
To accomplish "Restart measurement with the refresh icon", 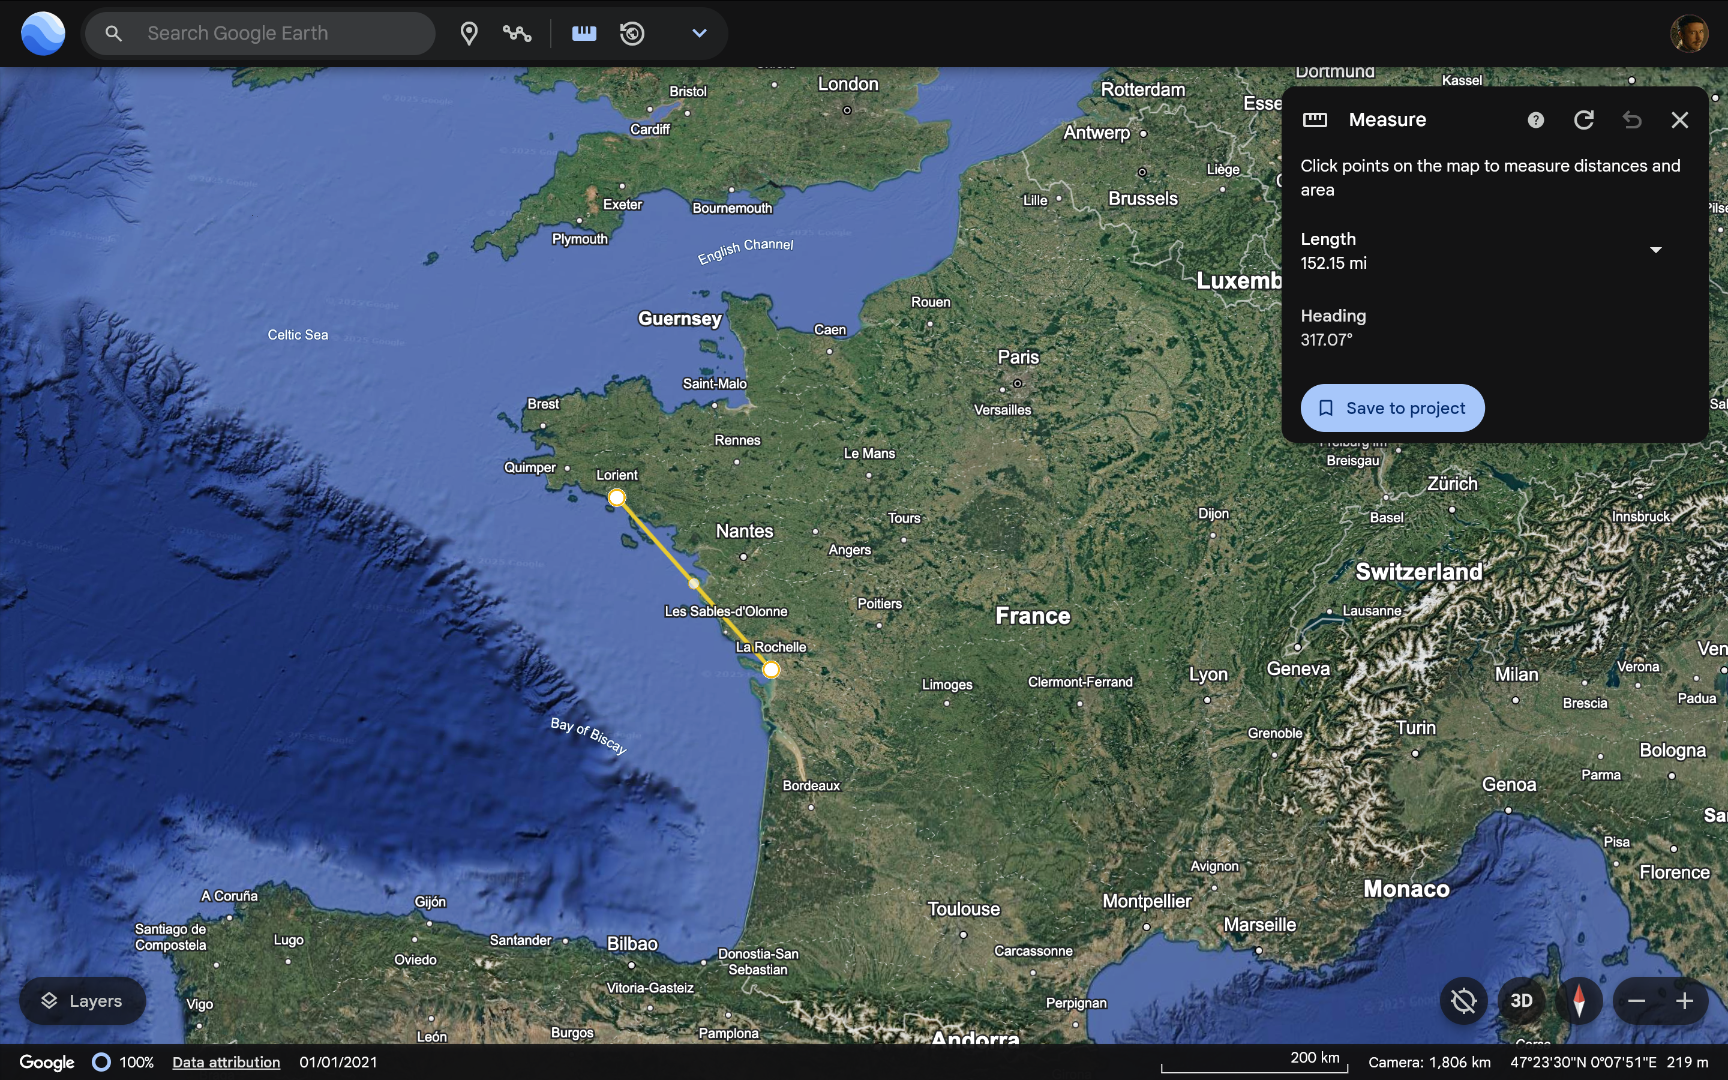I will [x=1584, y=120].
